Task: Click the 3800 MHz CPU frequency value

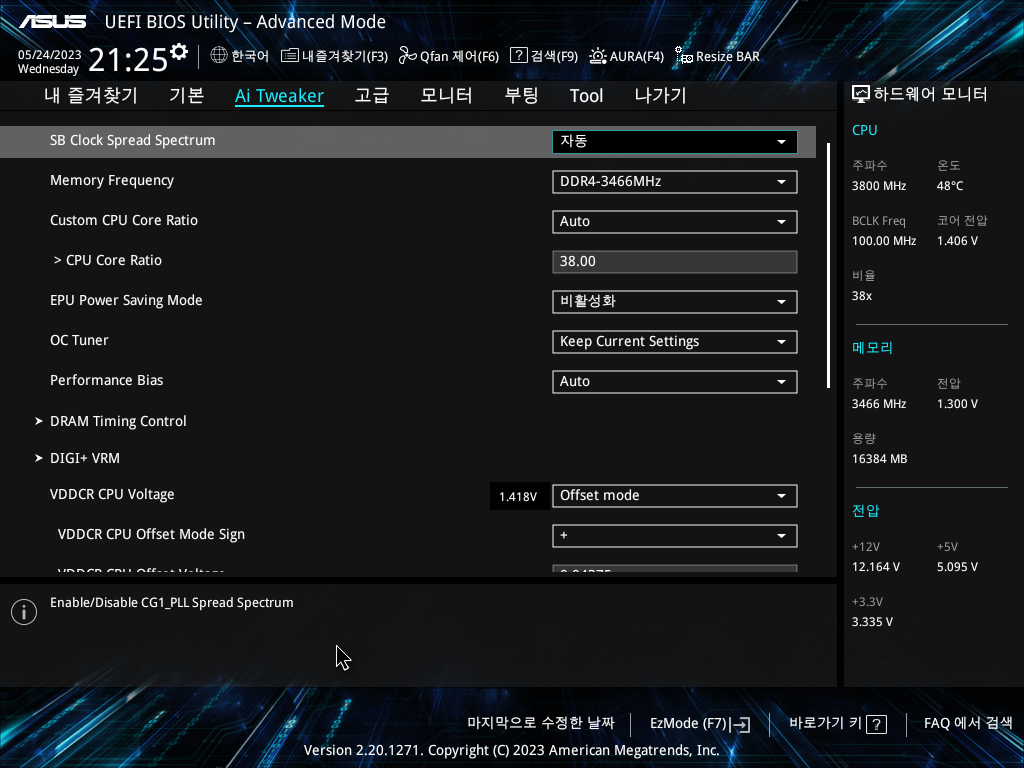Action: click(879, 186)
